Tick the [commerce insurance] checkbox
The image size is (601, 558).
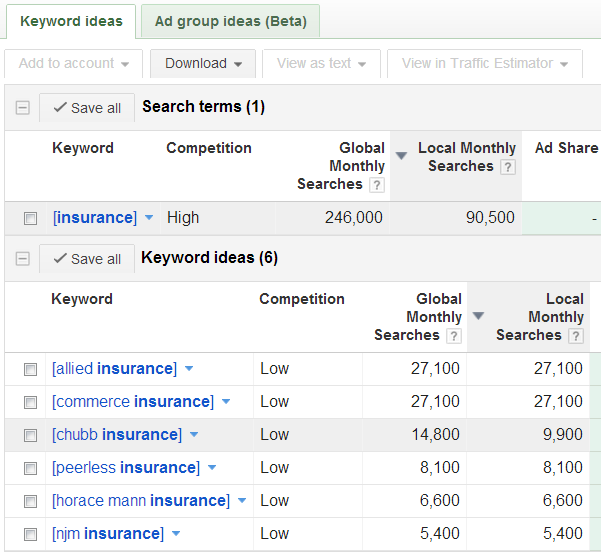[x=30, y=402]
